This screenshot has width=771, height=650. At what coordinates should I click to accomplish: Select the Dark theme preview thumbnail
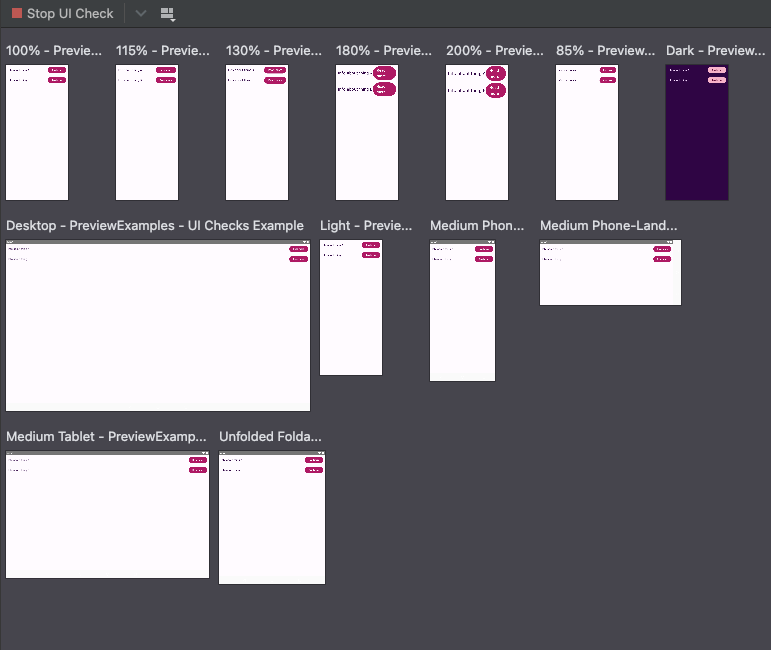point(697,132)
